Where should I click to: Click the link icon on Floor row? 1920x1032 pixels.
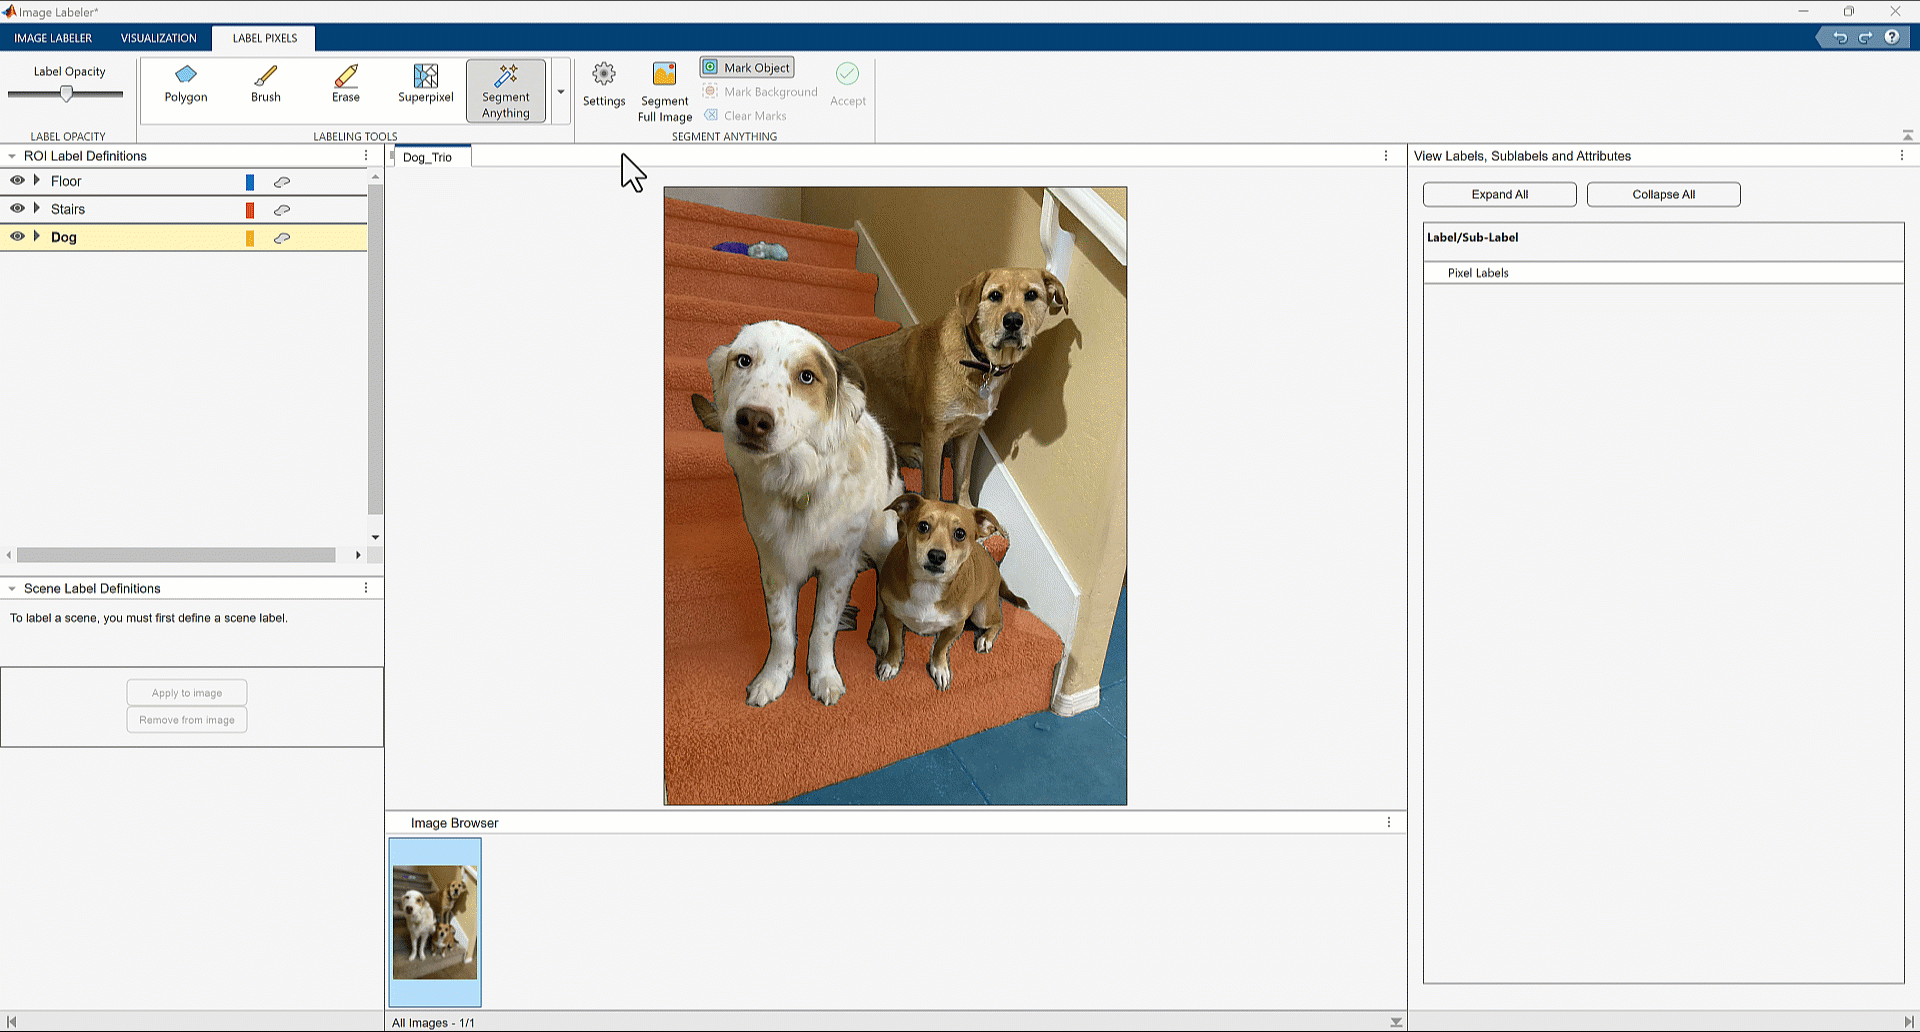[282, 182]
